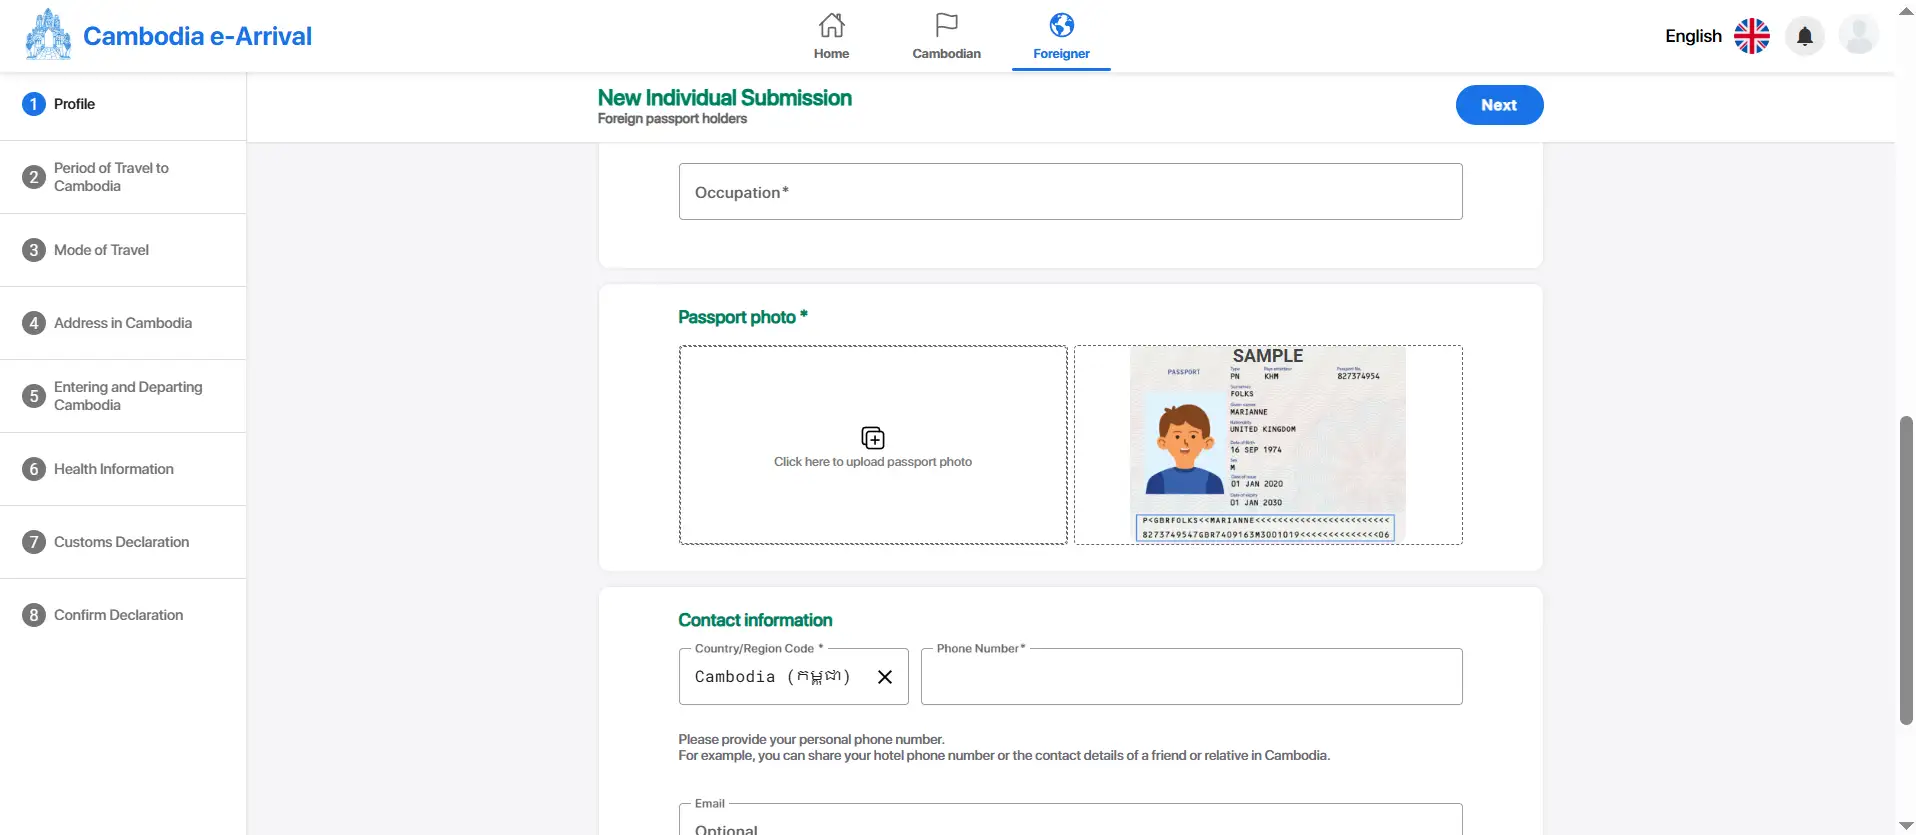Click the step 1 number badge
The width and height of the screenshot is (1916, 835).
tap(34, 104)
